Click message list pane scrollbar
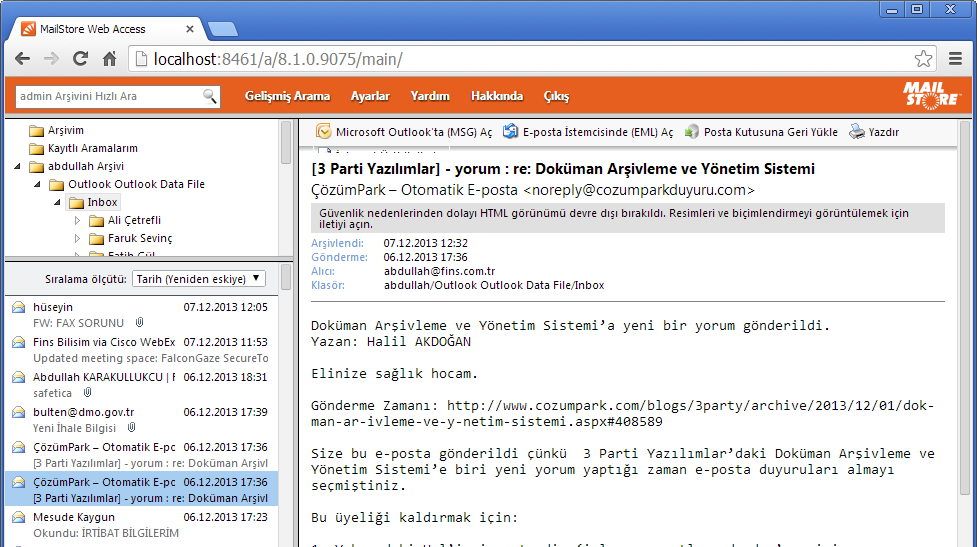 click(x=286, y=277)
